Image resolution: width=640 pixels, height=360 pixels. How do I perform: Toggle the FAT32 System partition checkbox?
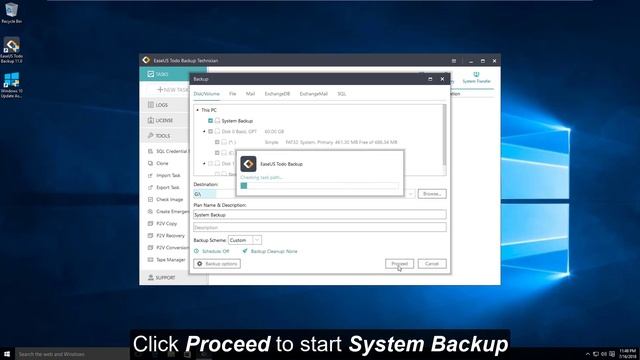[x=217, y=142]
